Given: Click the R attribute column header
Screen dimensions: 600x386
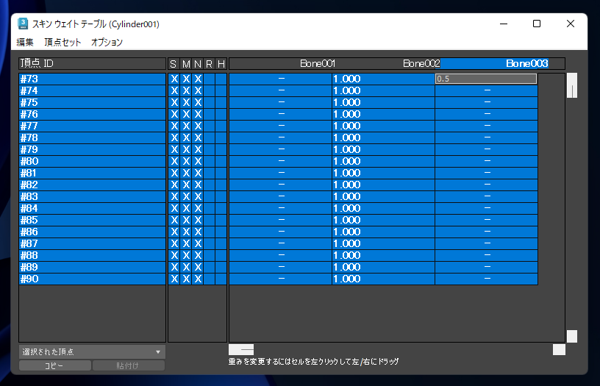Looking at the screenshot, I should pyautogui.click(x=209, y=64).
